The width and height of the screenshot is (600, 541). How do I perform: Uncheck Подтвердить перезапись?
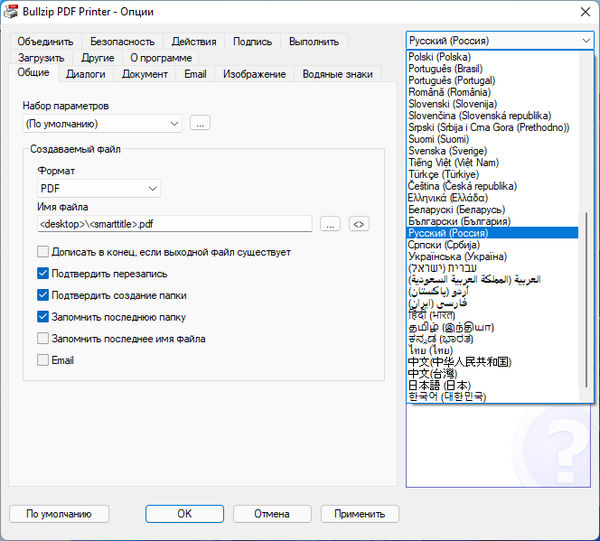43,274
